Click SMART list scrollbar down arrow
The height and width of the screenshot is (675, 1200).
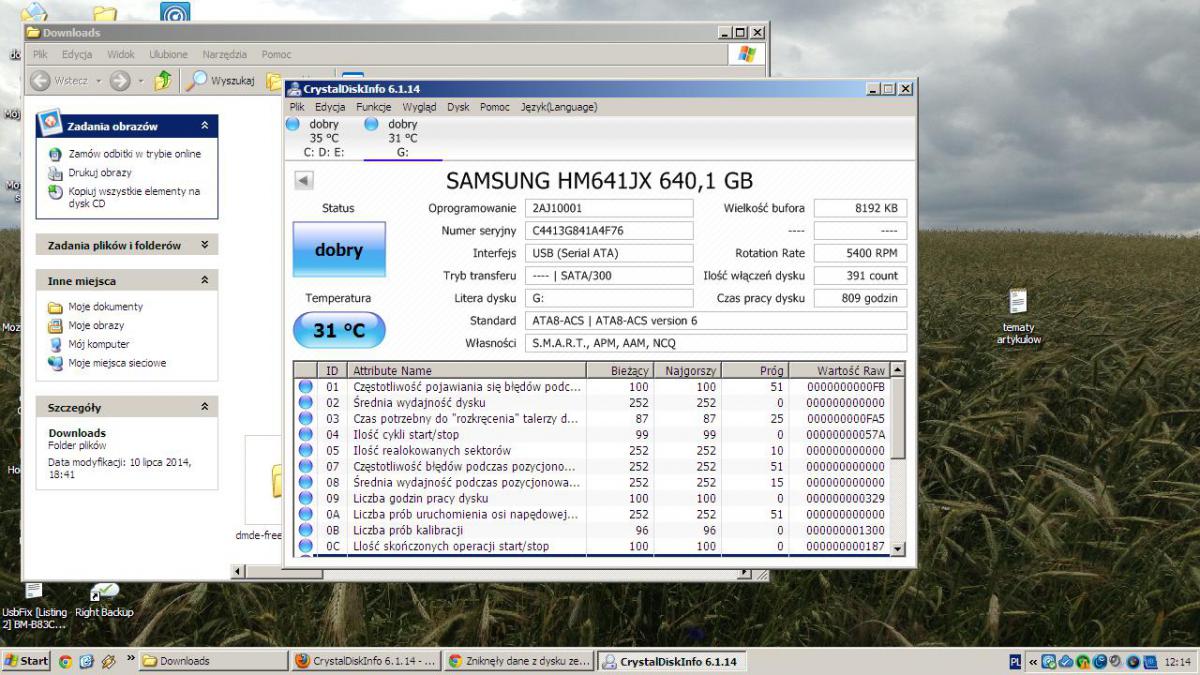(x=897, y=548)
